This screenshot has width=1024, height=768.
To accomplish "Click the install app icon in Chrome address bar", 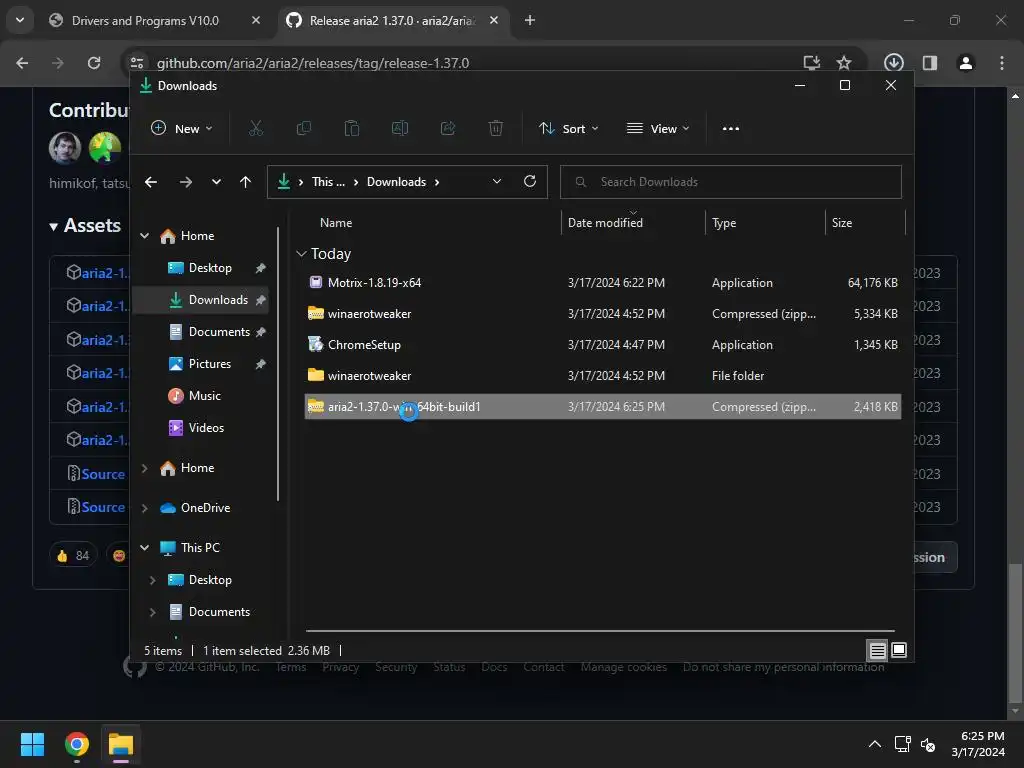I will 811,63.
